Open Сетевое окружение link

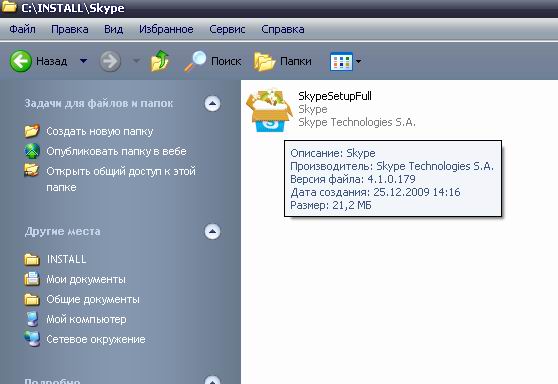coord(96,339)
